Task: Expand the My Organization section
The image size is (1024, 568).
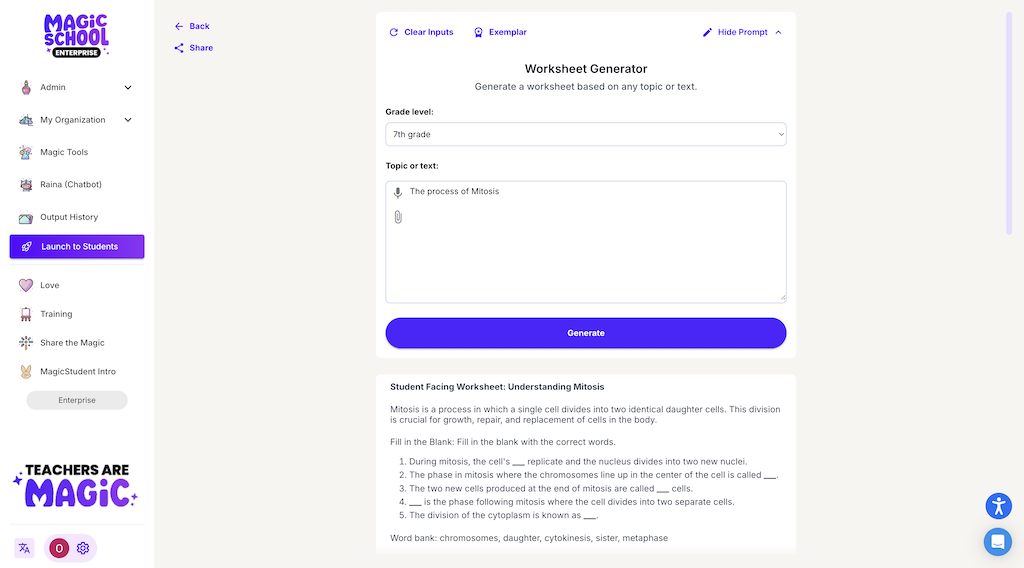Action: point(128,120)
